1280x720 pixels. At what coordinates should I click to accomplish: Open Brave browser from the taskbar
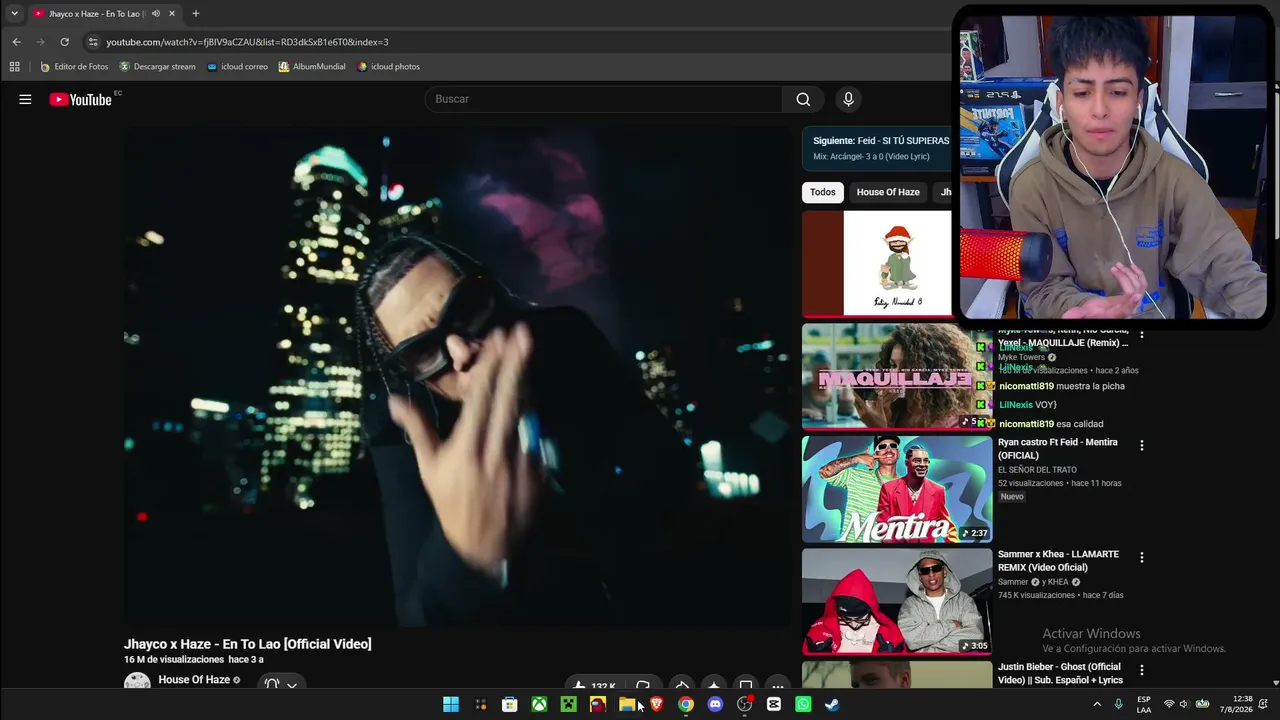(x=656, y=704)
